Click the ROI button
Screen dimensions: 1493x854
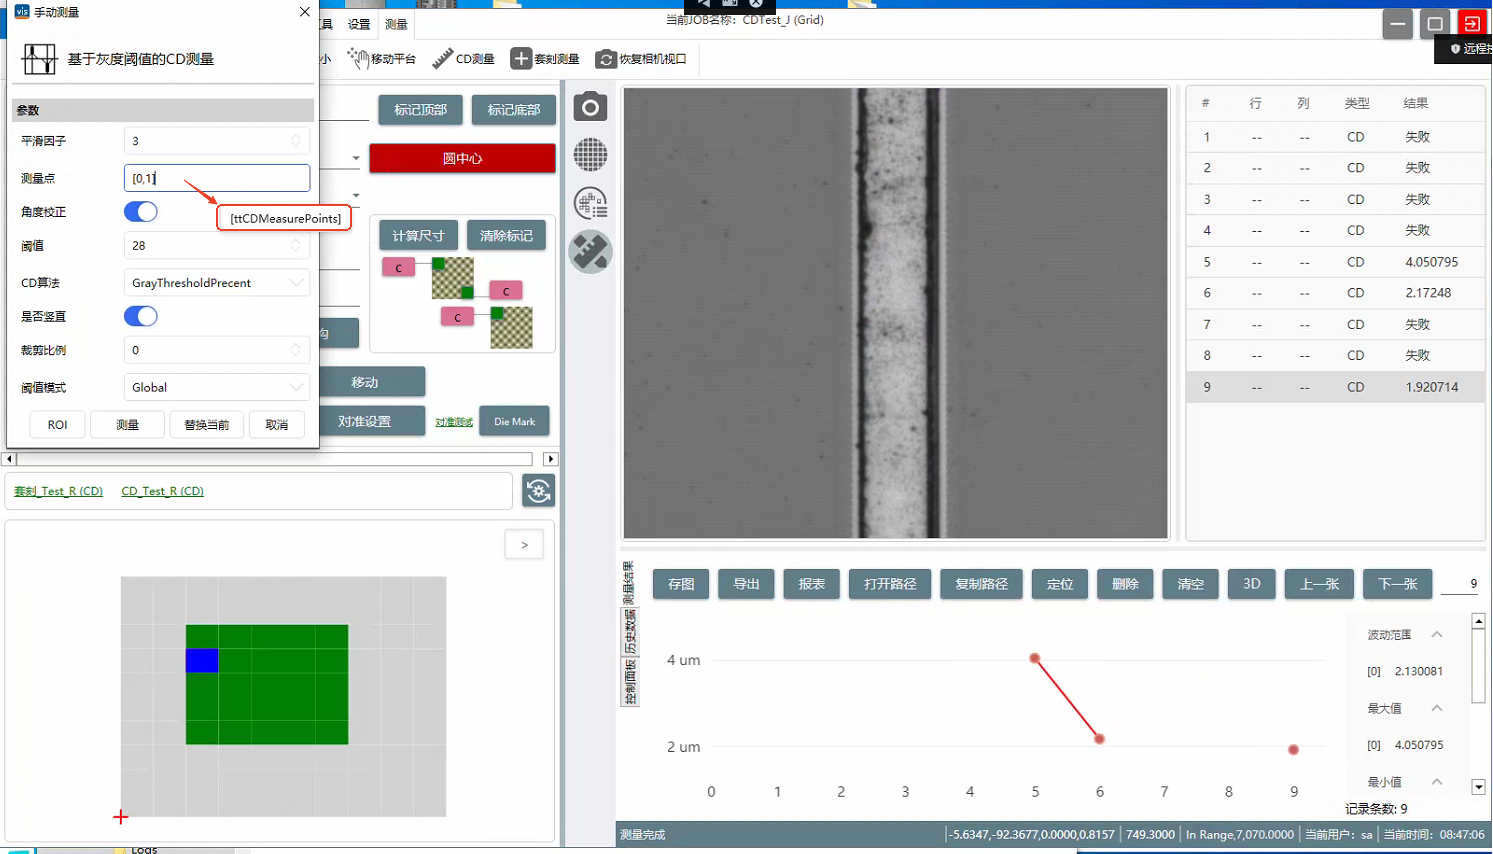pyautogui.click(x=57, y=425)
